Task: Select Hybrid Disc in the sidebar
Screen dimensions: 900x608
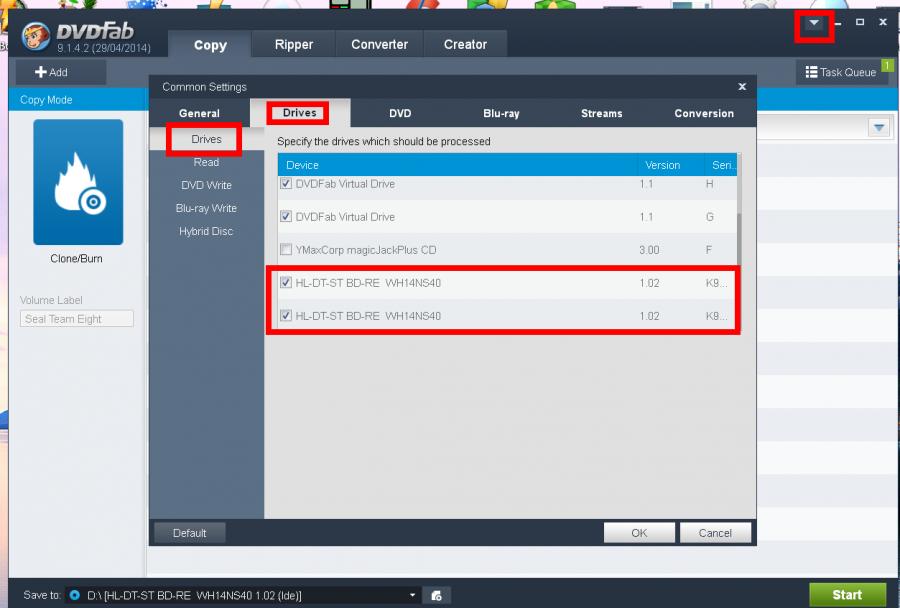Action: click(x=206, y=231)
